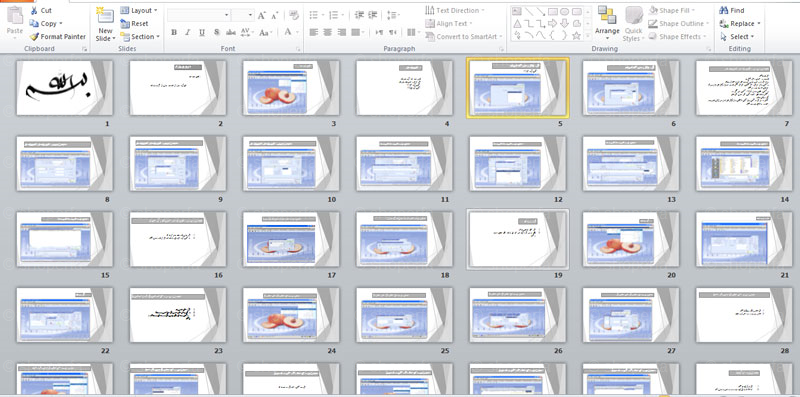This screenshot has width=800, height=397.
Task: Click the Find binoculars icon
Action: 723,10
